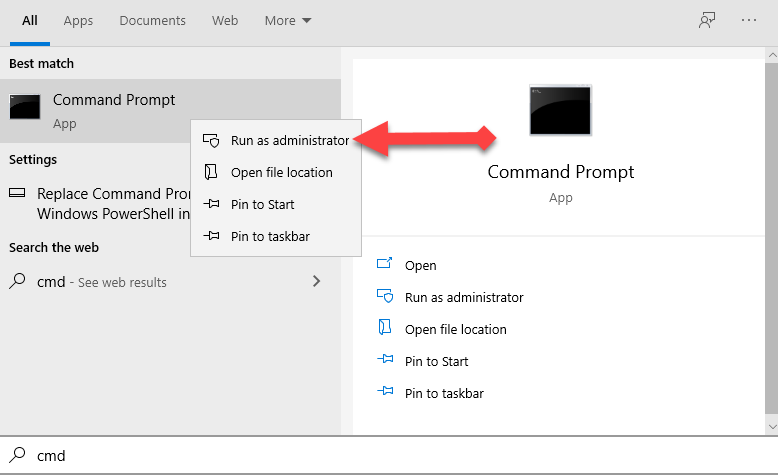
Task: Switch to the Documents tab
Action: [151, 21]
